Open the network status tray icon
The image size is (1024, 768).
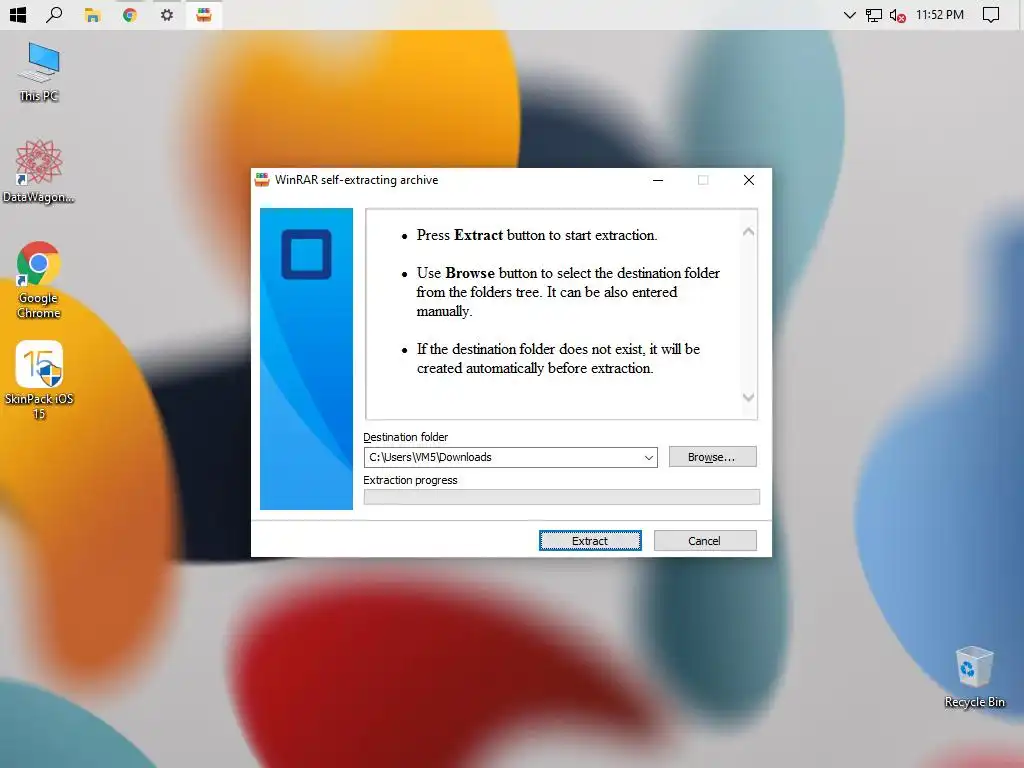(x=874, y=14)
